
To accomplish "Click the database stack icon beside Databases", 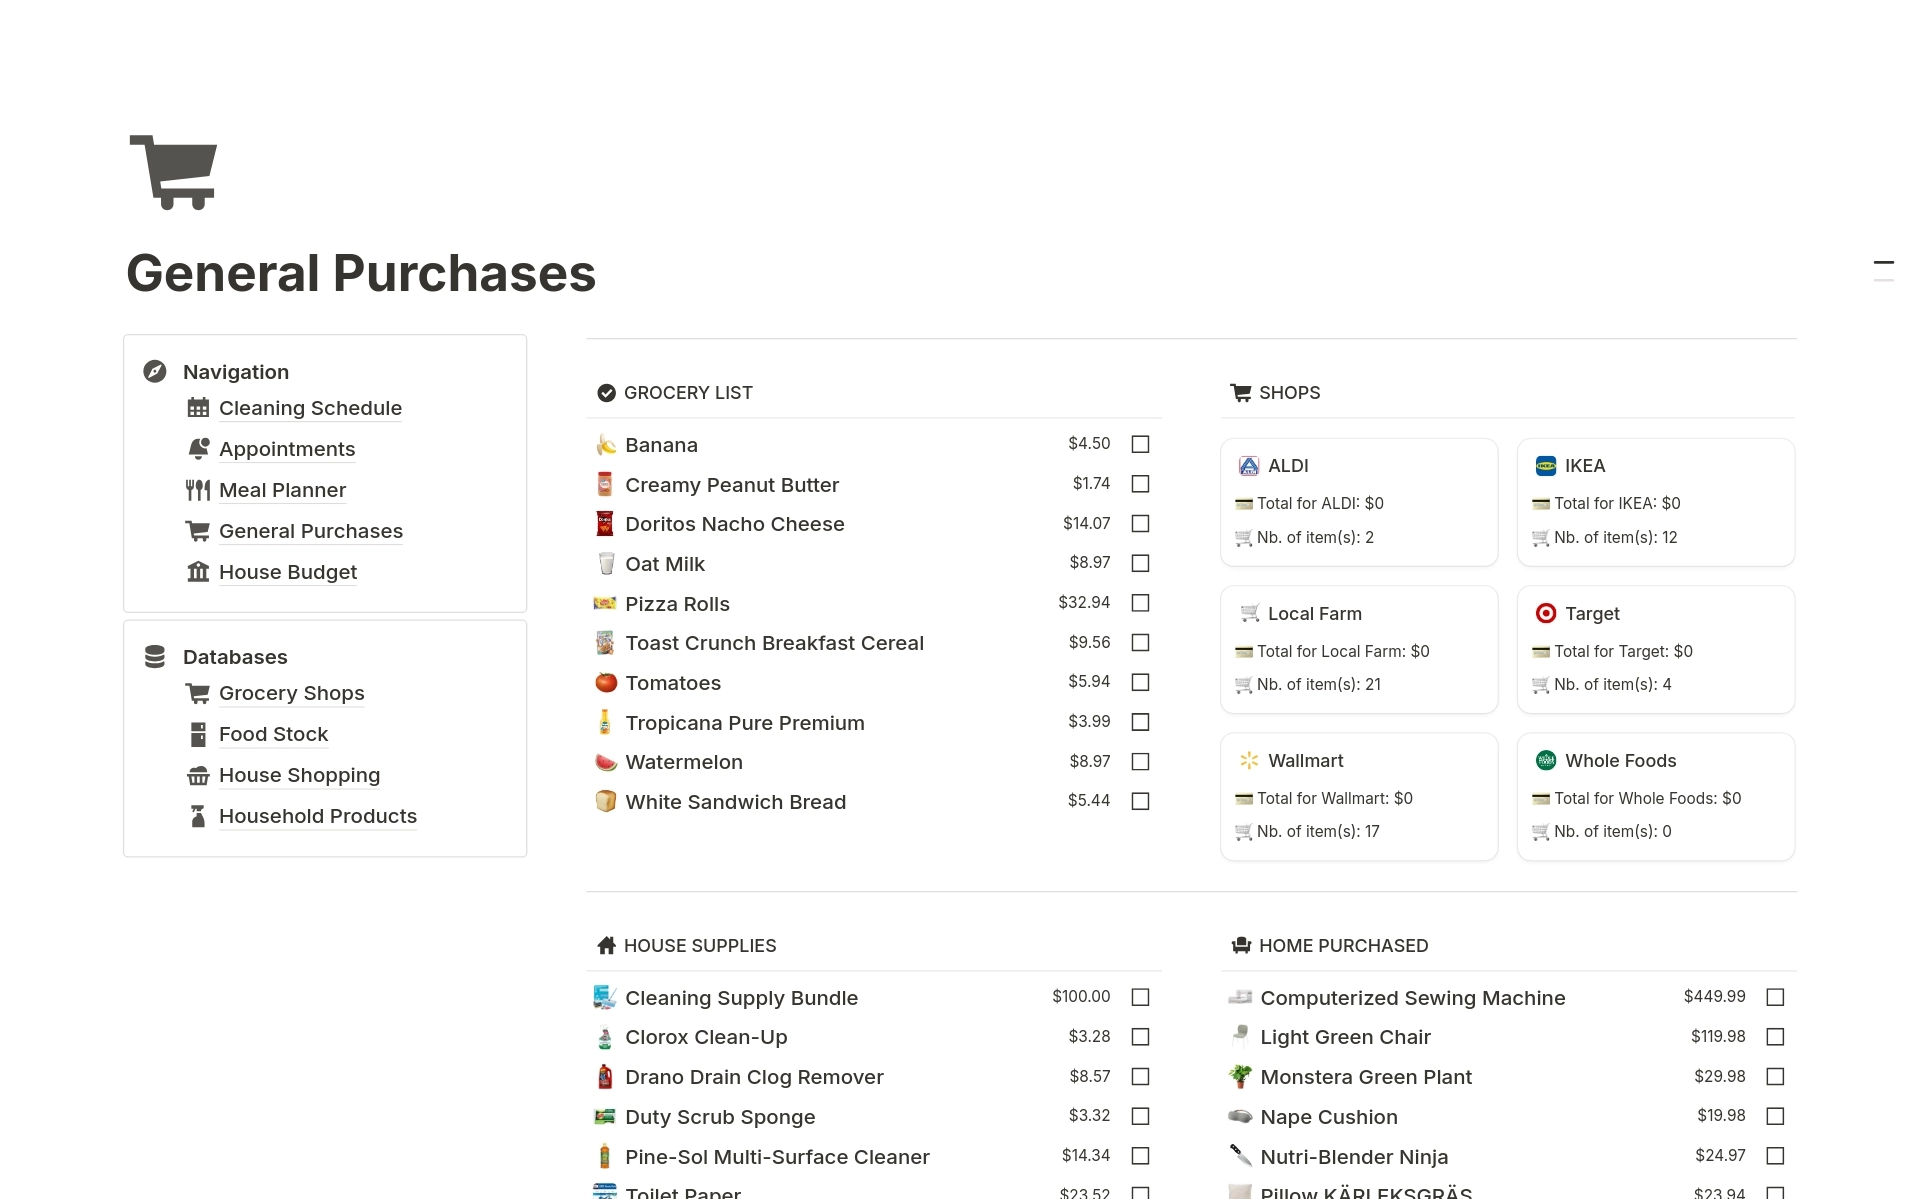I will pos(155,657).
